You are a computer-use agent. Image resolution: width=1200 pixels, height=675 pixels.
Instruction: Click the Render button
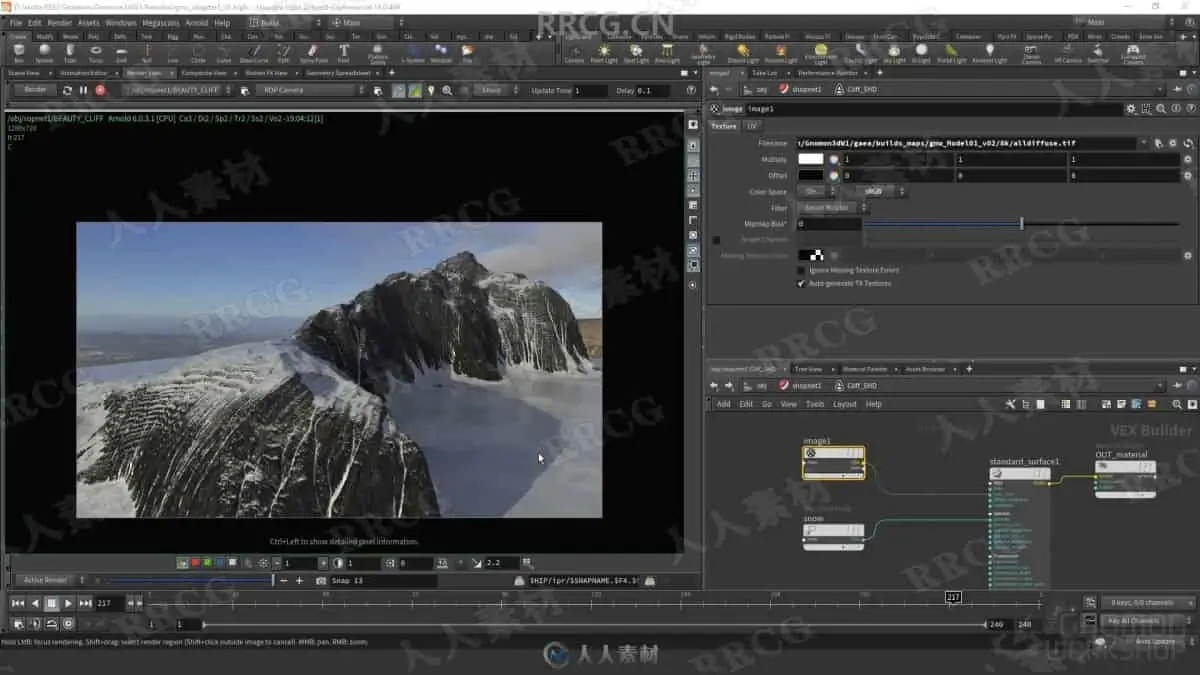35,90
